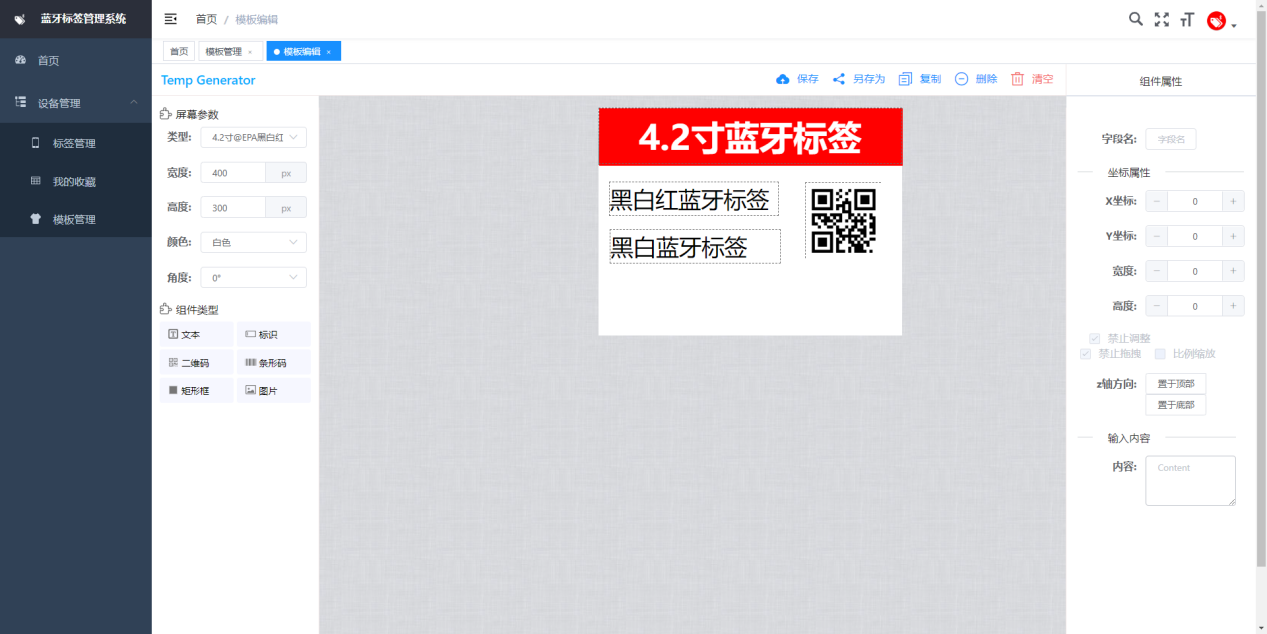This screenshot has height=634, width=1267.
Task: Click the 置于底部 button
Action: point(1175,405)
